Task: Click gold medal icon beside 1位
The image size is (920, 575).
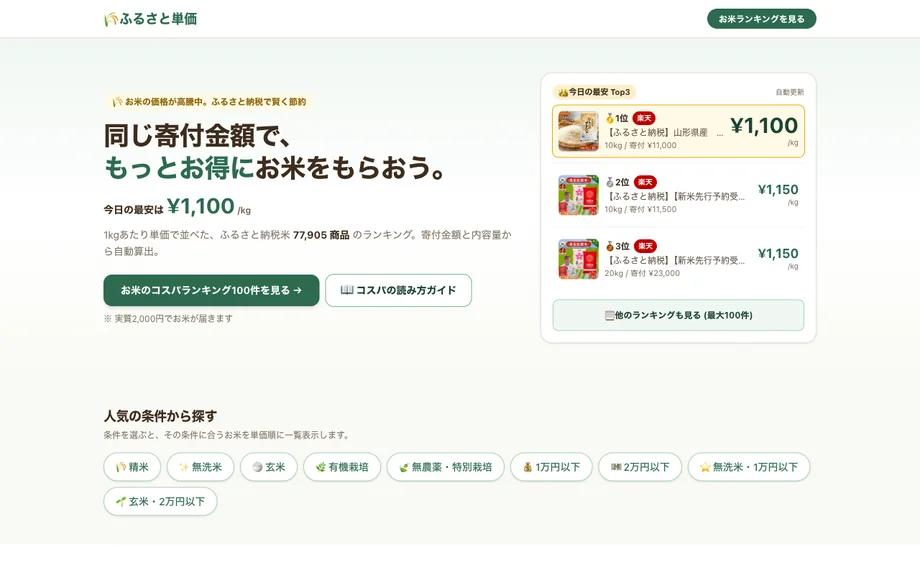Action: [x=610, y=119]
